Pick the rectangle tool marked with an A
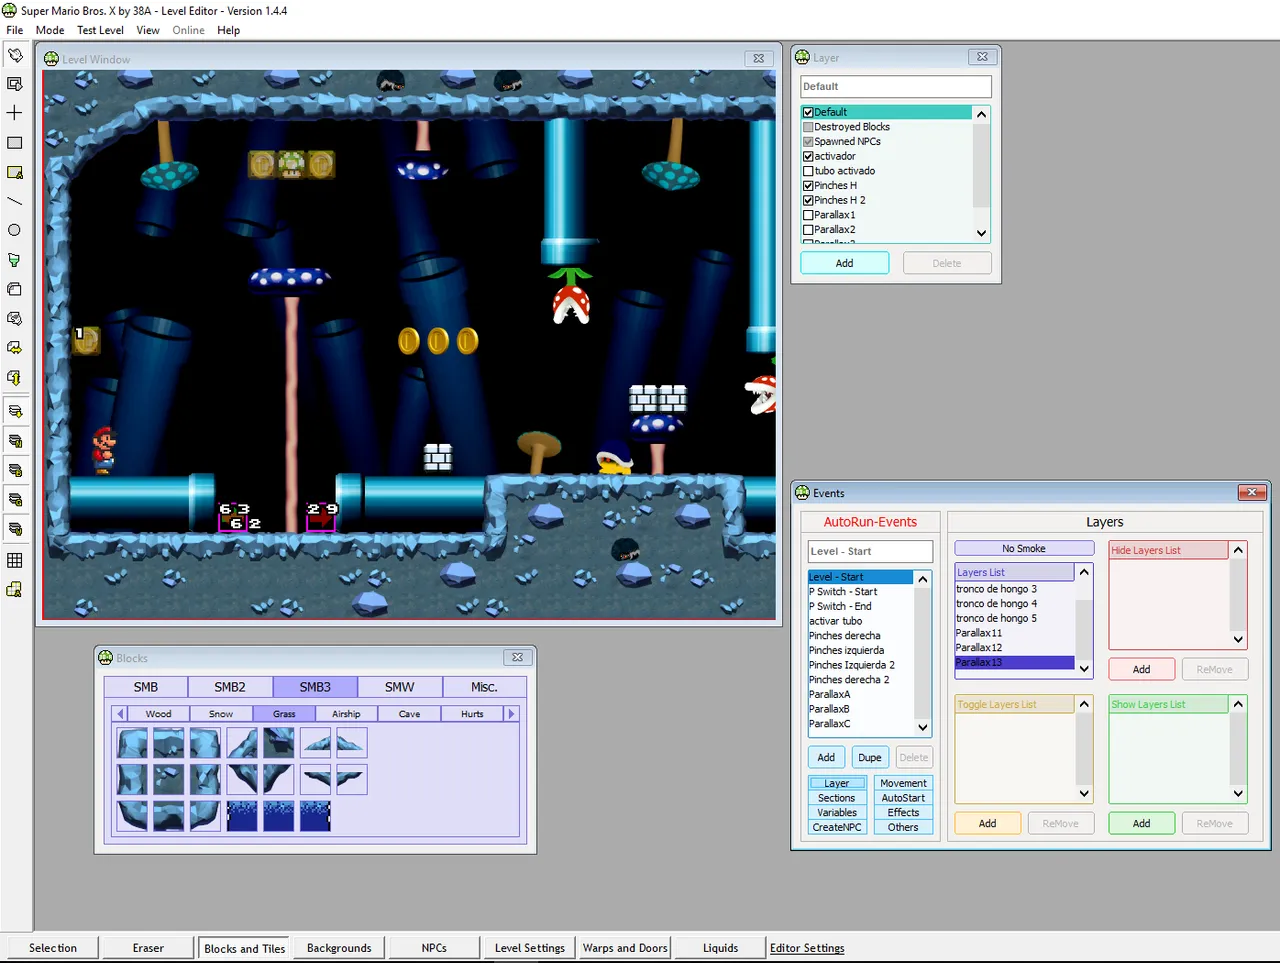 (15, 172)
